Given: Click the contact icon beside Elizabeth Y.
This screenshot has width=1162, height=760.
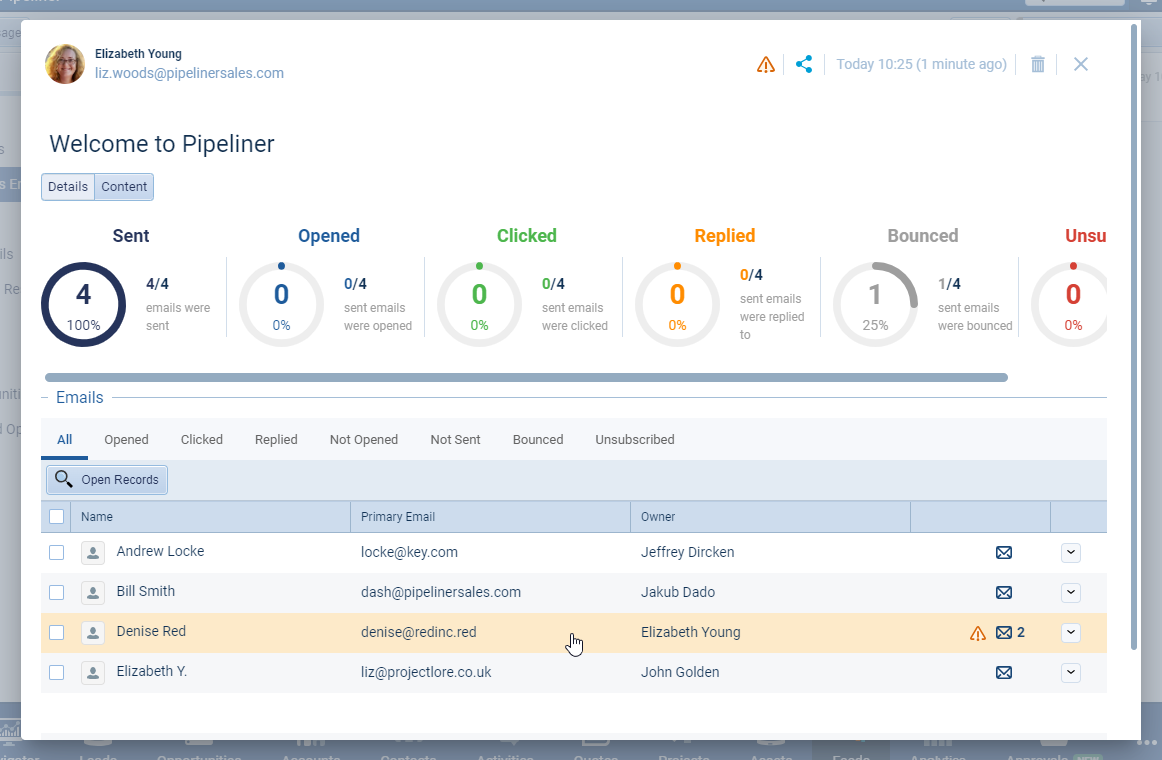Looking at the screenshot, I should pyautogui.click(x=93, y=673).
